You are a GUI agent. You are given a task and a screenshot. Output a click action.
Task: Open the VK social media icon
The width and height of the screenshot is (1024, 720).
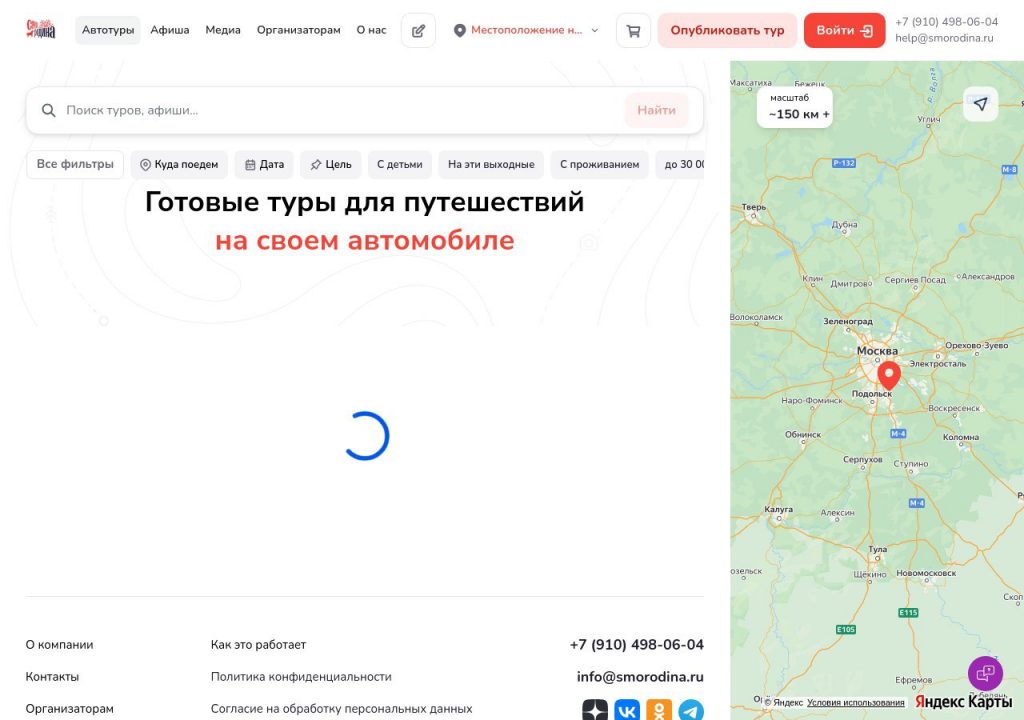(x=627, y=710)
